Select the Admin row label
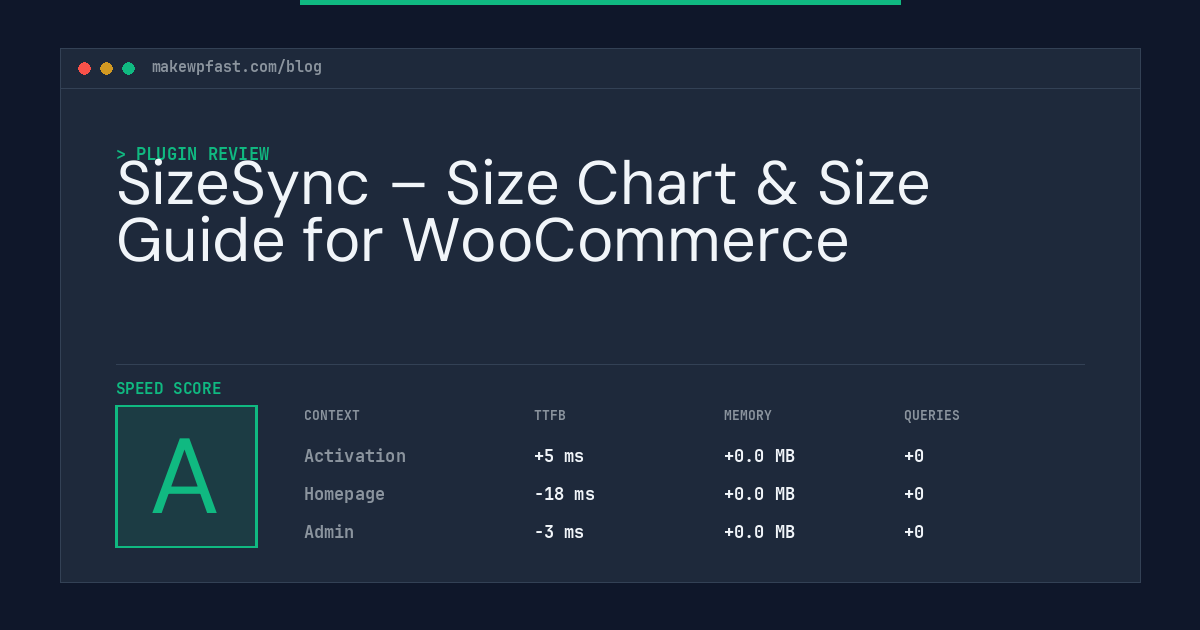1200x630 pixels. 329,532
